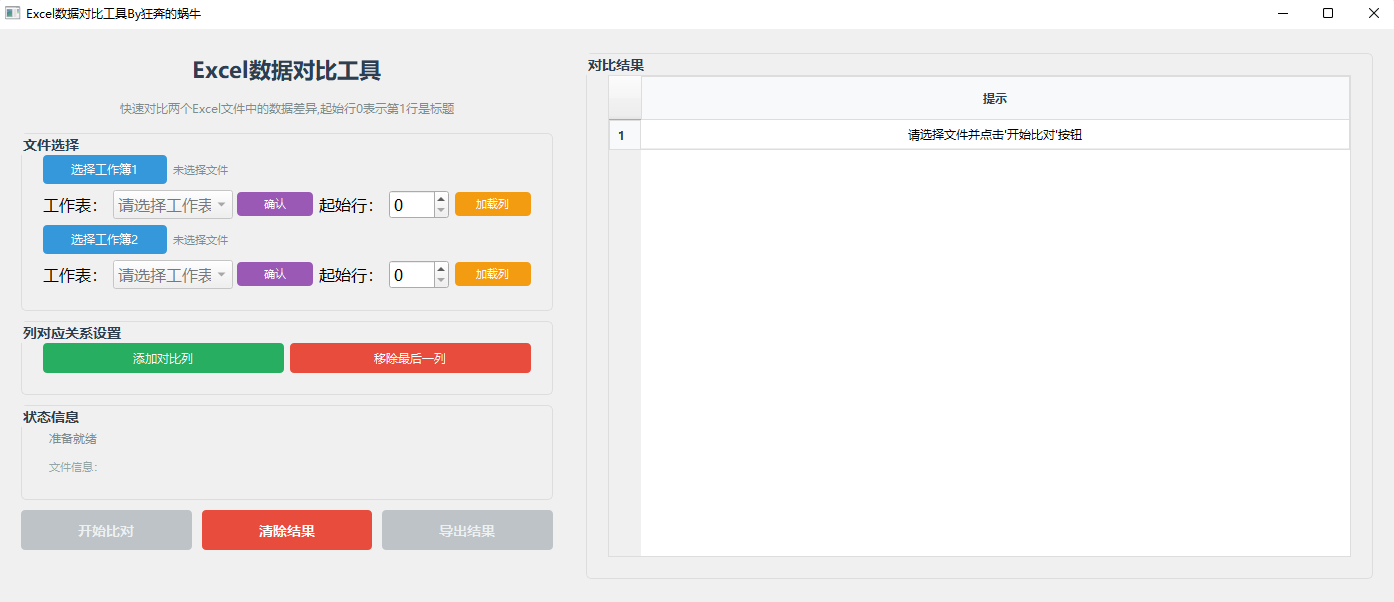Increase the first '起始行' value using up arrow
This screenshot has width=1394, height=602.
pos(440,198)
